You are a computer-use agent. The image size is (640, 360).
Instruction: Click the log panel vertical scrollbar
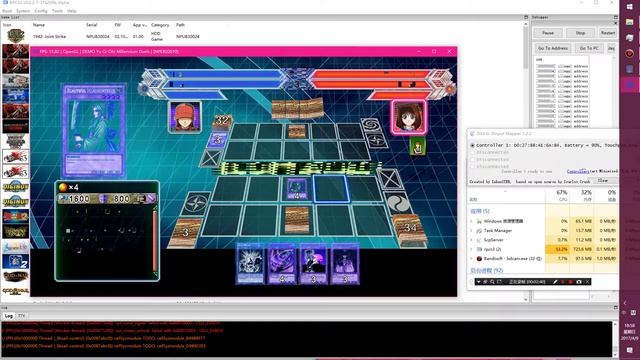pos(615,339)
